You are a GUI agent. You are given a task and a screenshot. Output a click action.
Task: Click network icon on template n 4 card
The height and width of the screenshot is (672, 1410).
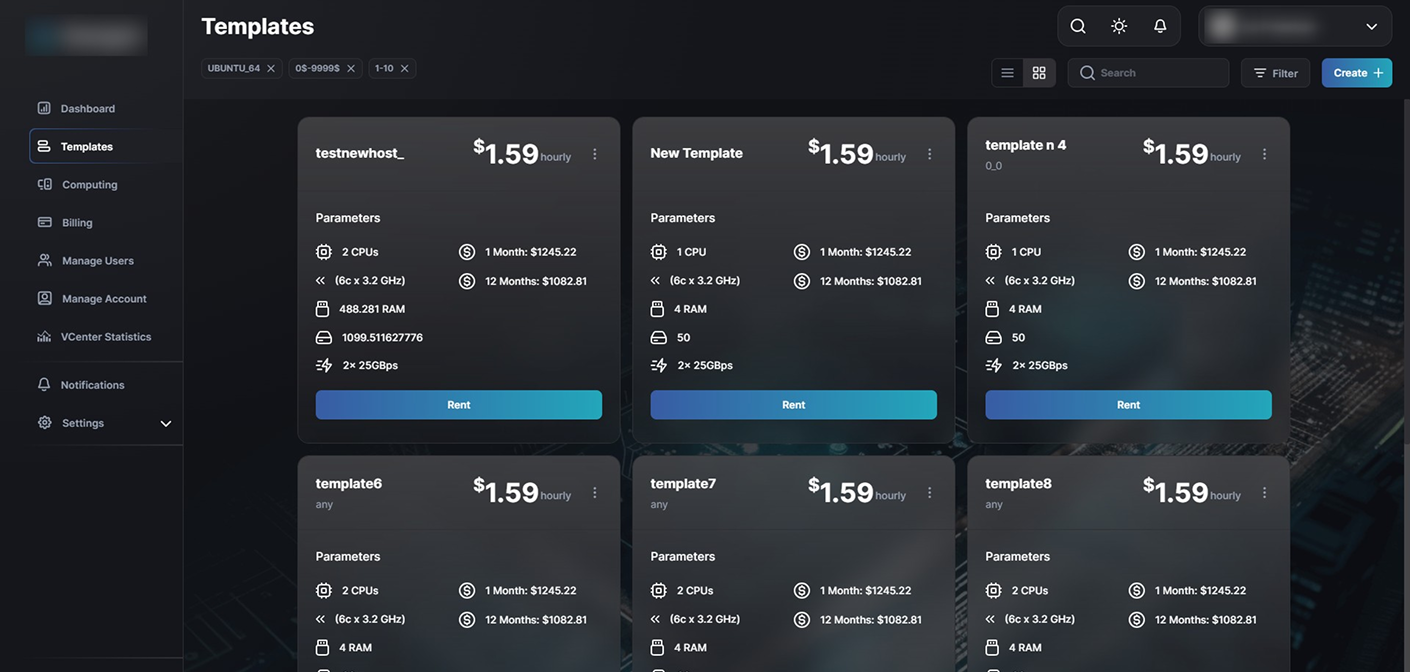coord(994,365)
